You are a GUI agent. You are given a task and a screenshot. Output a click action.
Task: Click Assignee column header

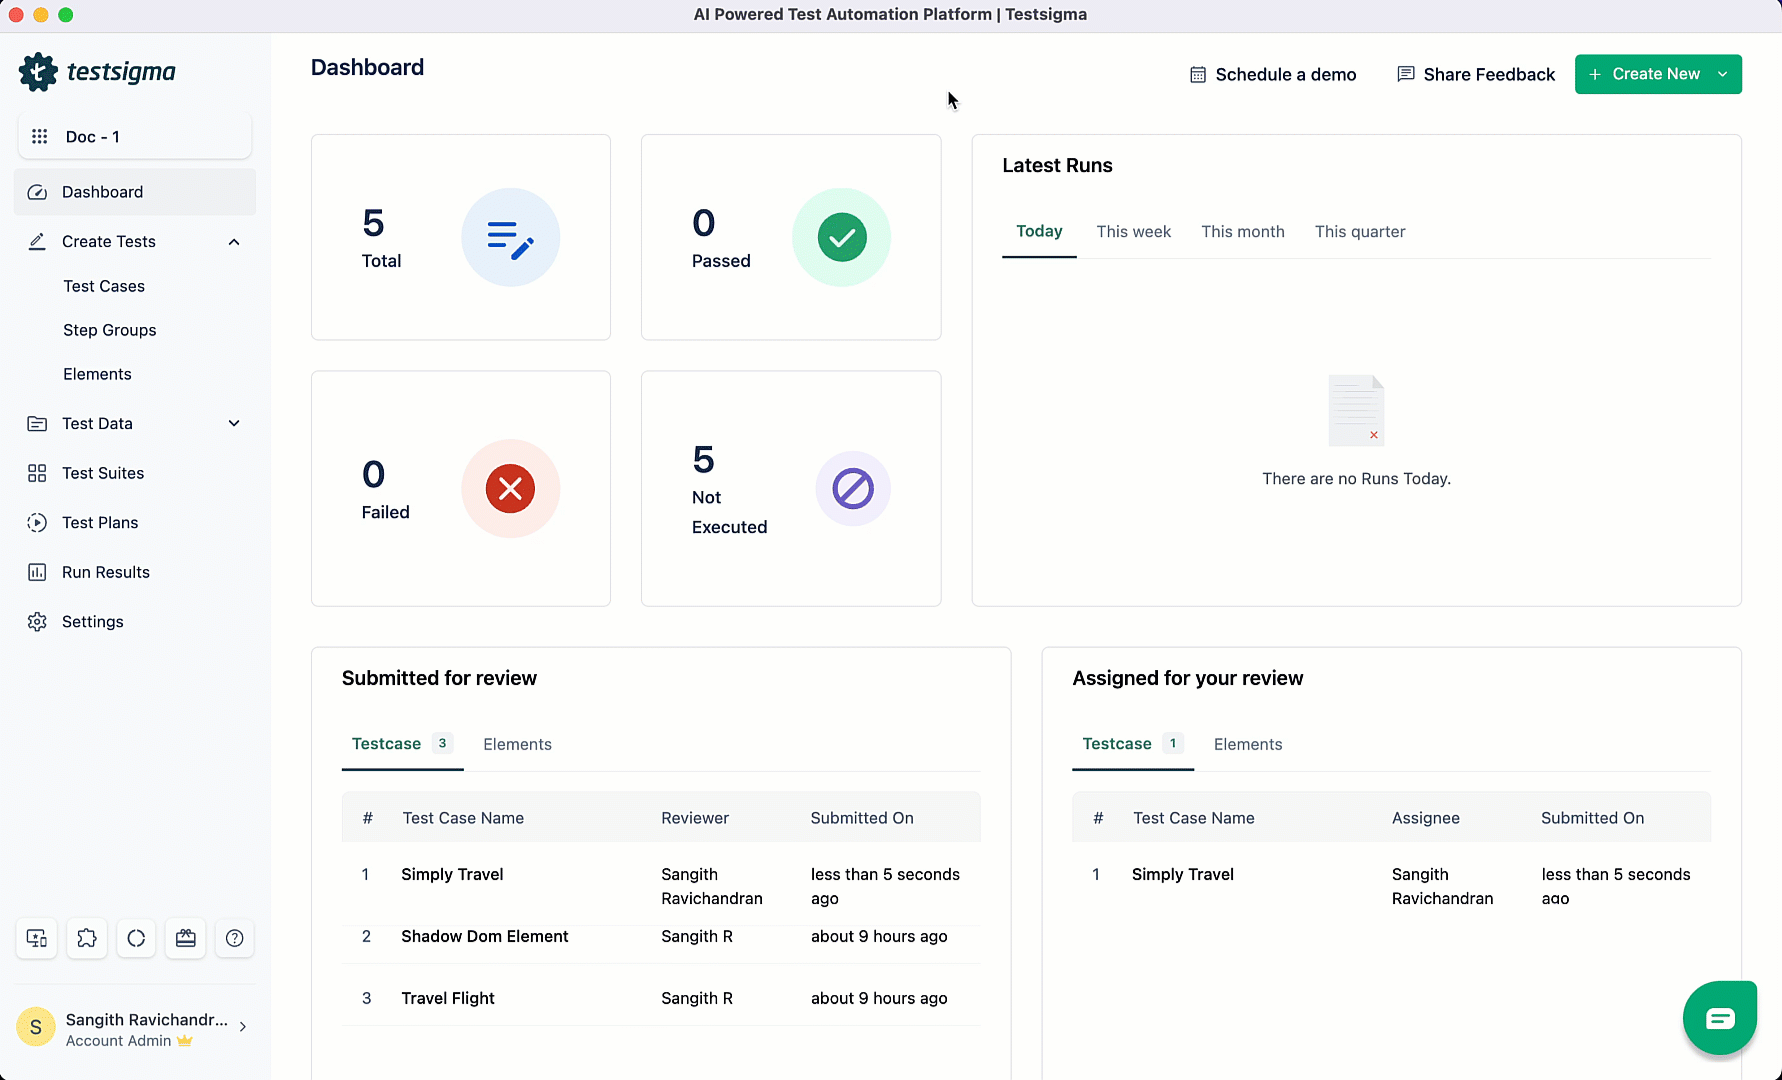click(1426, 818)
